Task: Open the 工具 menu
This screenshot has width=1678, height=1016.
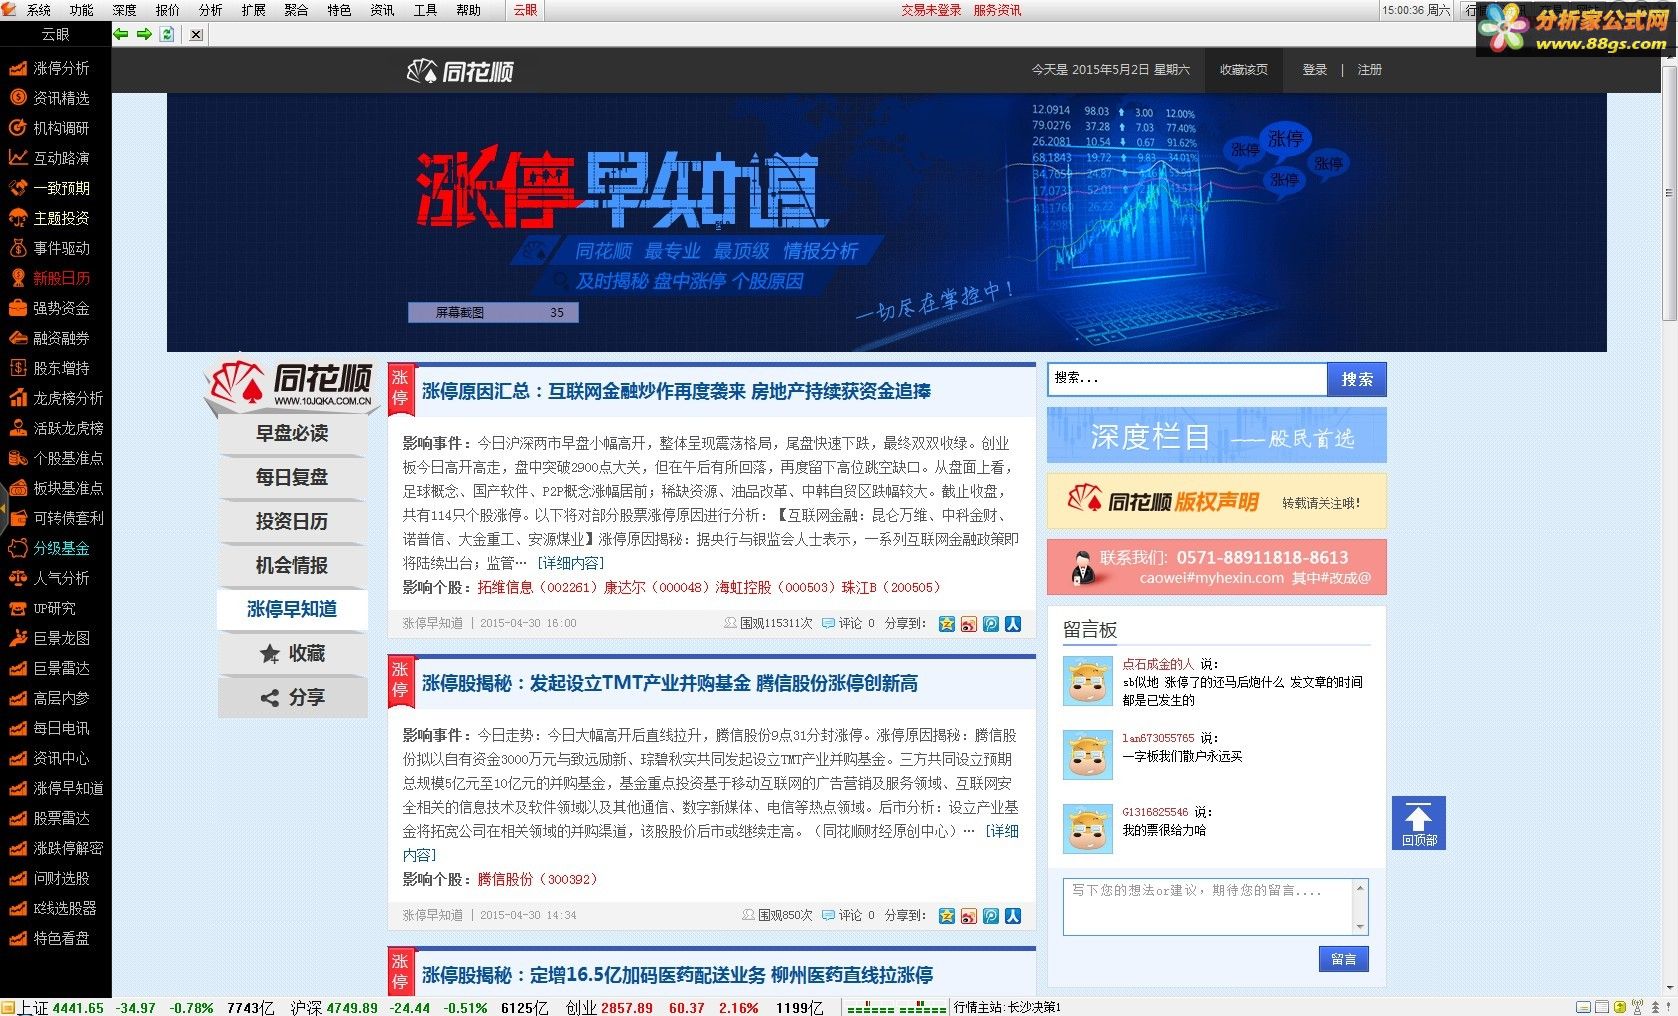Action: (425, 10)
